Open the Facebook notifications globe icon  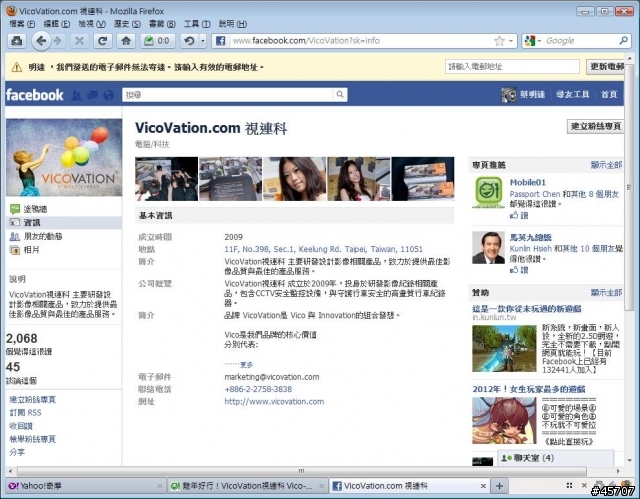coord(109,95)
